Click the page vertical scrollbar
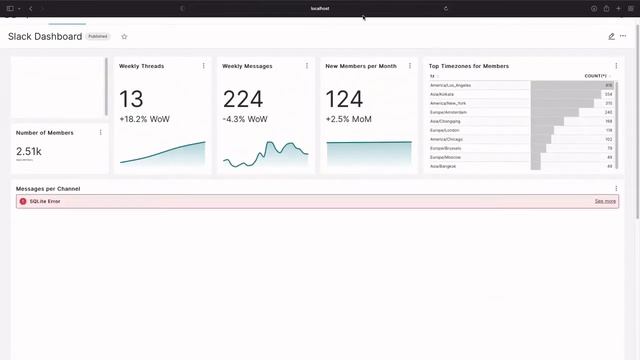Image resolution: width=640 pixels, height=360 pixels. click(x=638, y=122)
